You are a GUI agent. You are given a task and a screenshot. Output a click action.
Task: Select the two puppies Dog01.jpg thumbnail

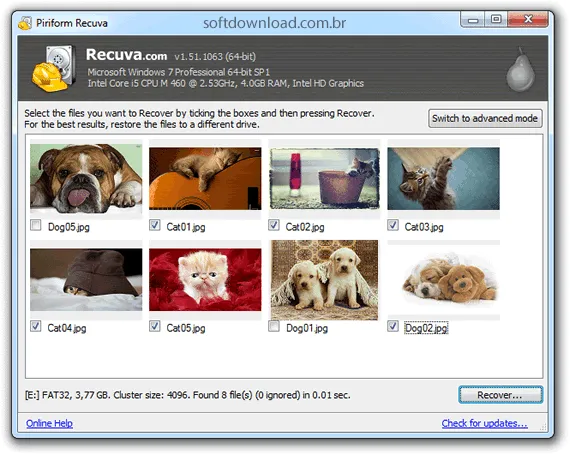pyautogui.click(x=324, y=280)
